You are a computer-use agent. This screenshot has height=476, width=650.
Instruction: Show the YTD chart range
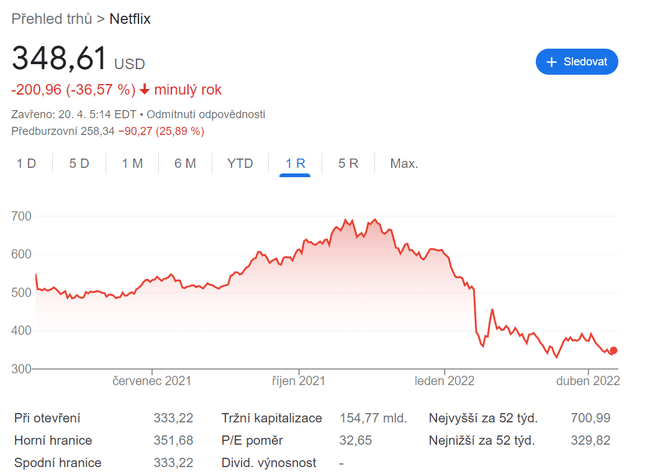(240, 163)
